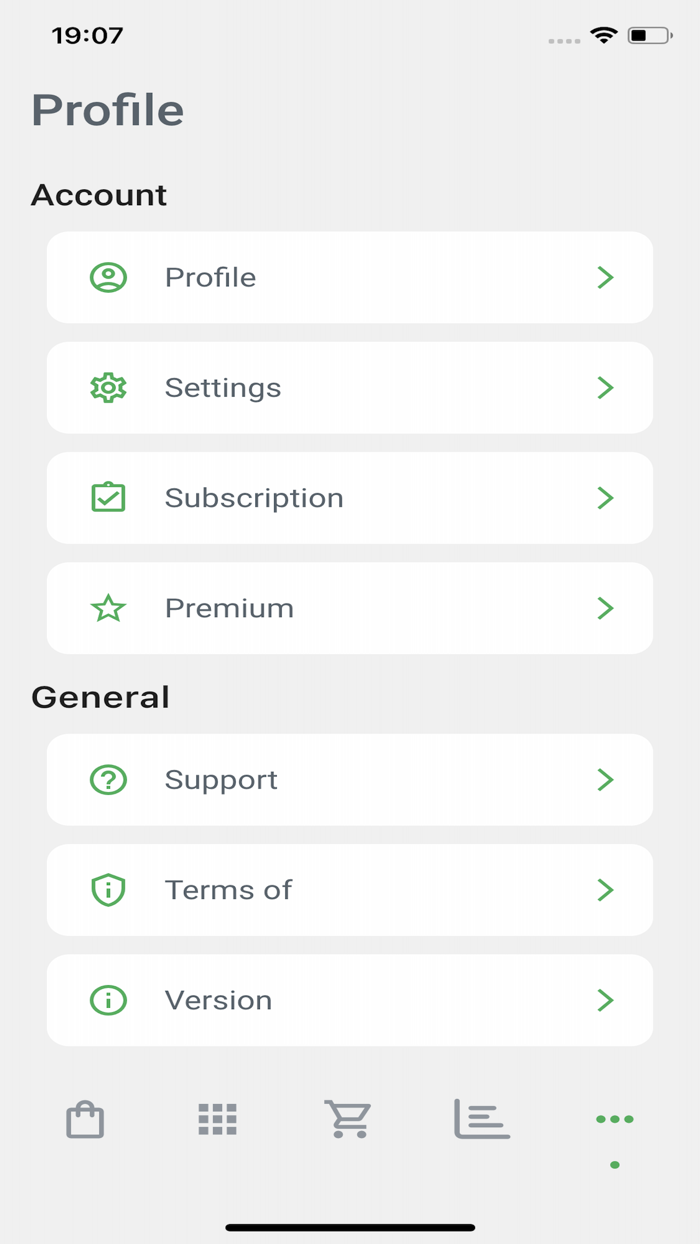Tap the question mark Support icon
700x1244 pixels.
click(x=108, y=779)
